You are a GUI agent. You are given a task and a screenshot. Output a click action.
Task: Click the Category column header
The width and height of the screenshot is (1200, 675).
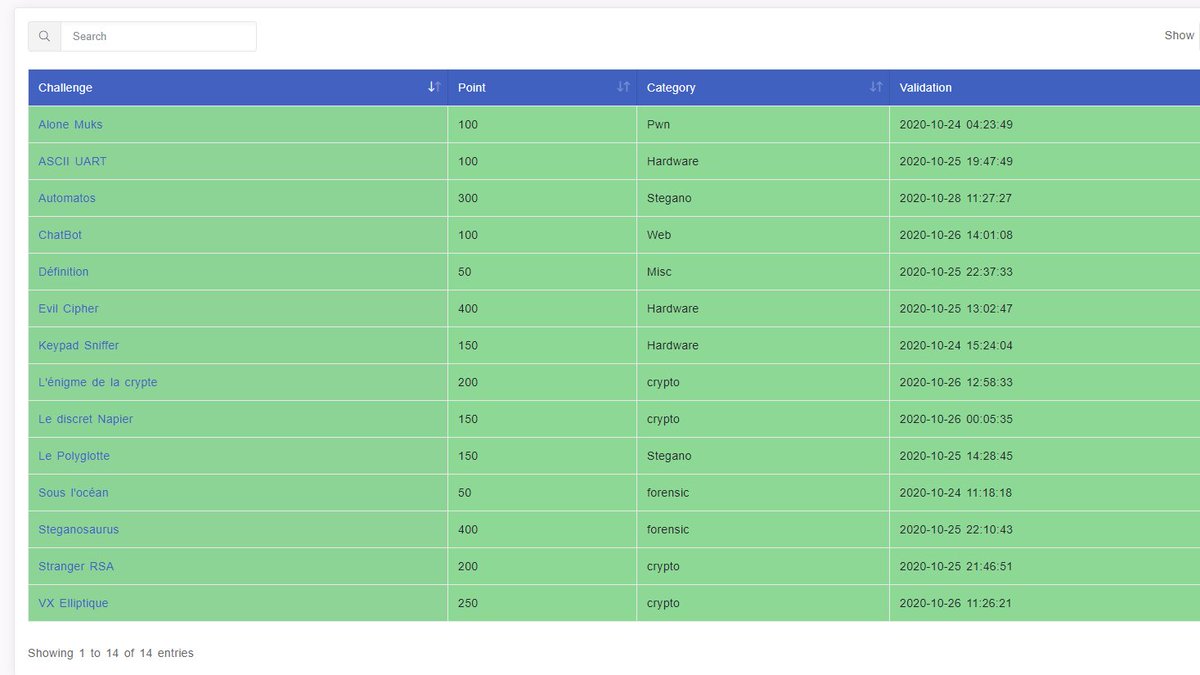(x=763, y=87)
